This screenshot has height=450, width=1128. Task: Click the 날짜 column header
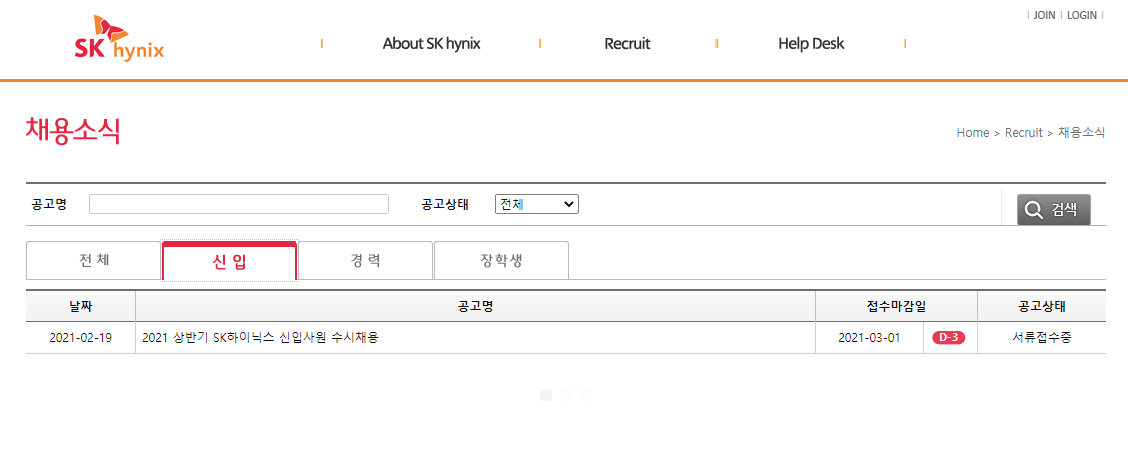point(81,306)
